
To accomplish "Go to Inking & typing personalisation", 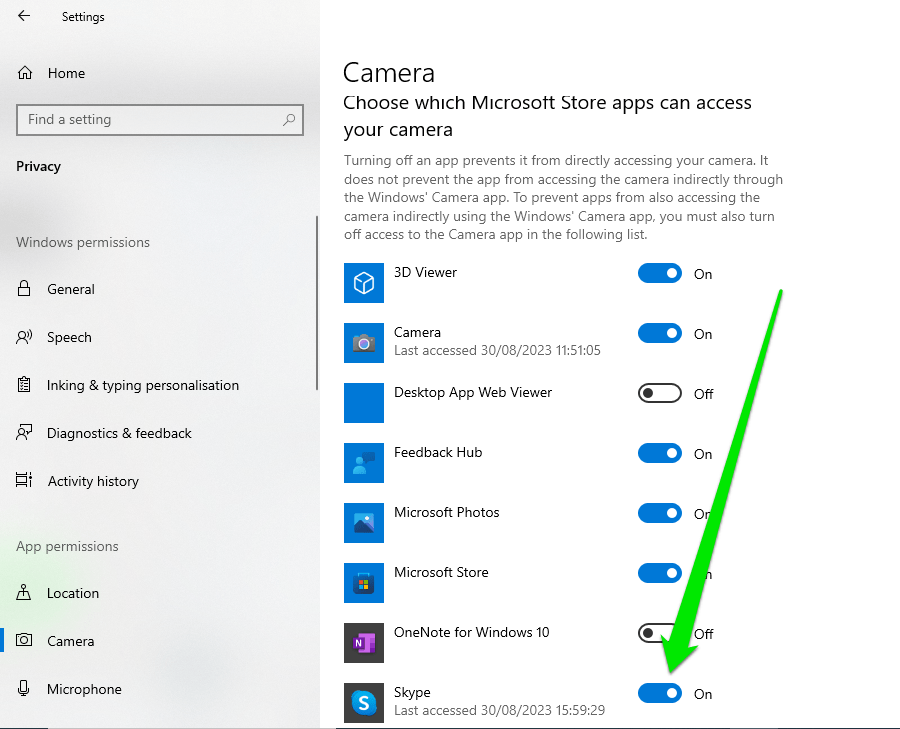I will tap(158, 385).
